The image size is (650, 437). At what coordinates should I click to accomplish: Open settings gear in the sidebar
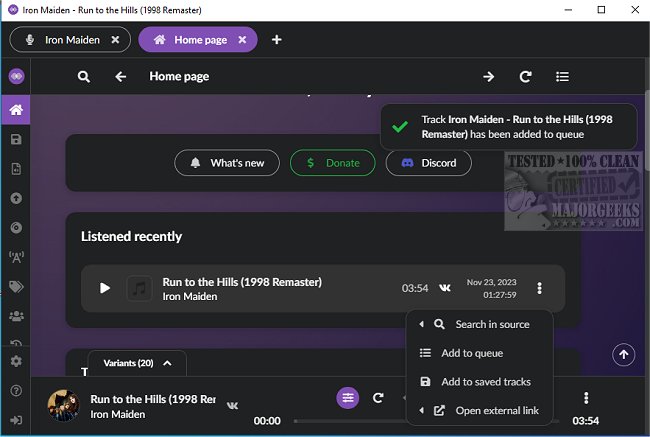(16, 361)
